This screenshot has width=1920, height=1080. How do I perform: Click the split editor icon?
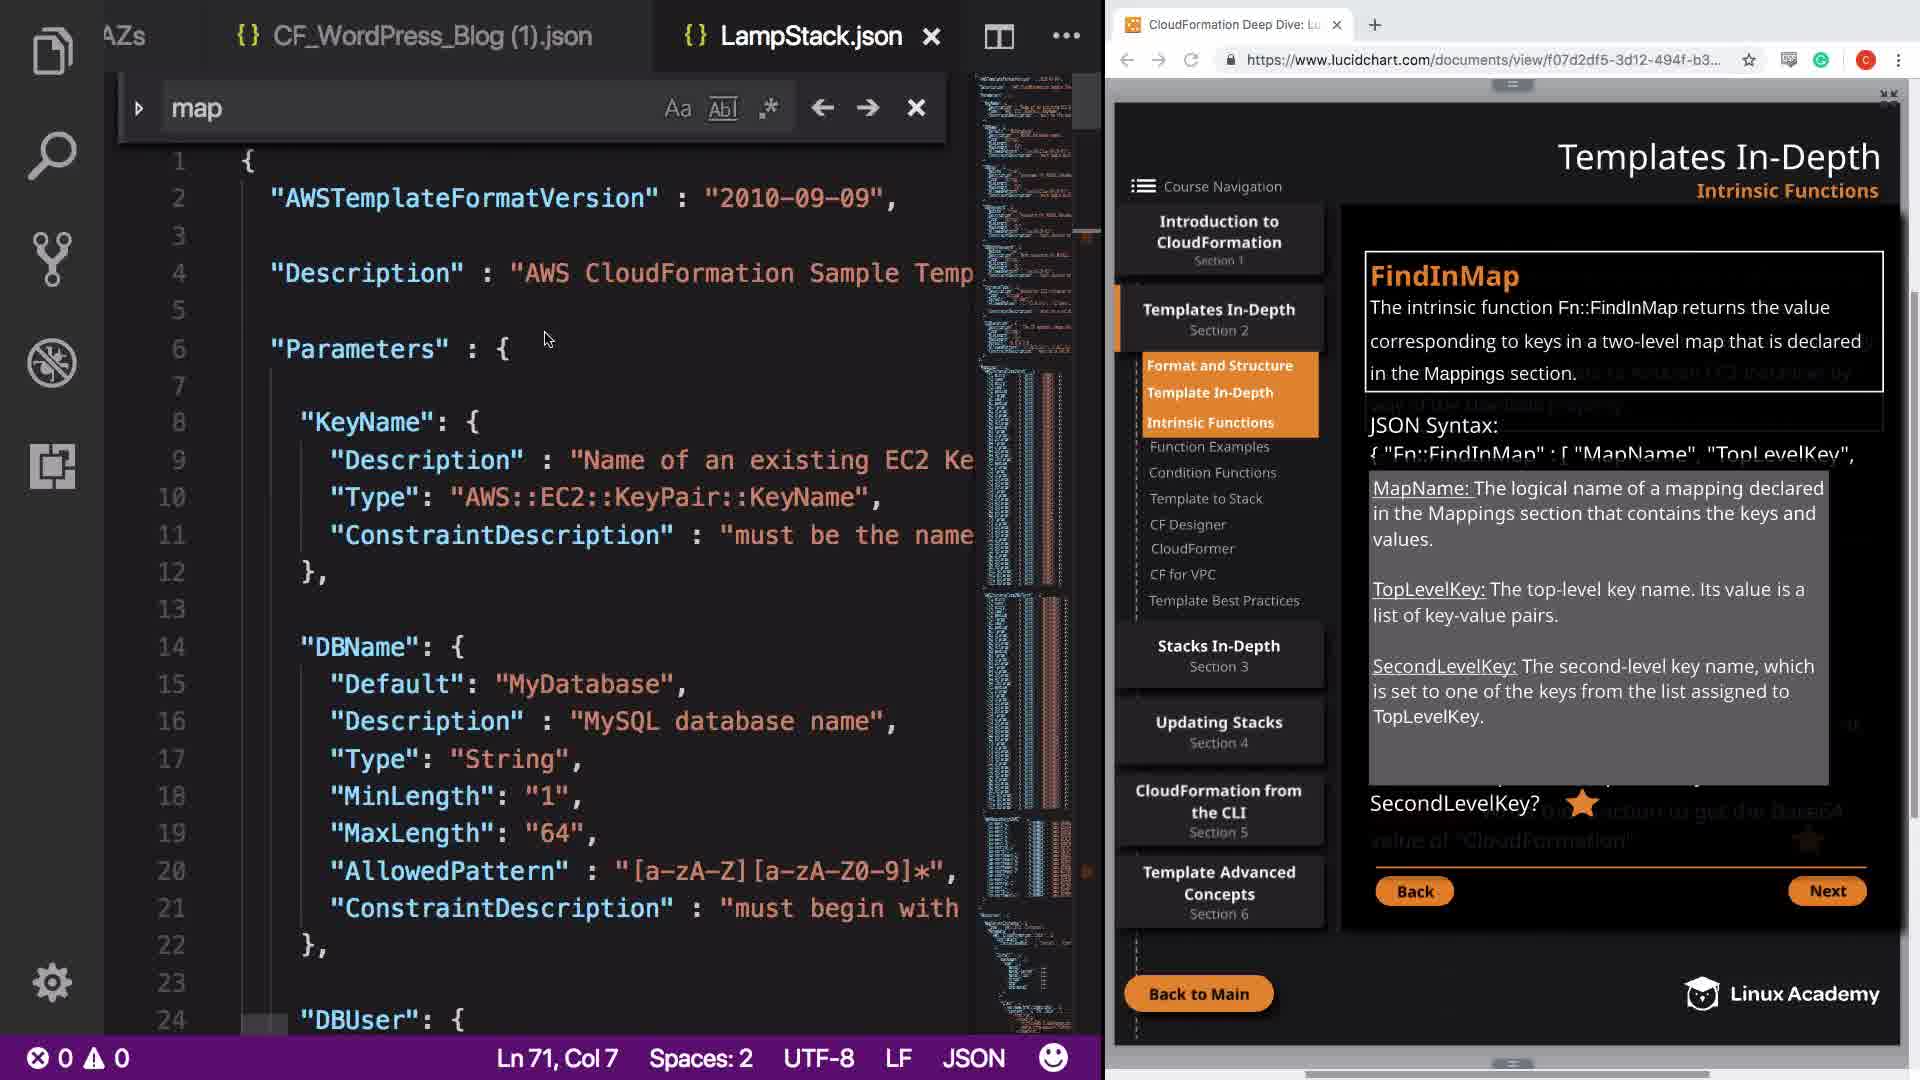(x=998, y=37)
